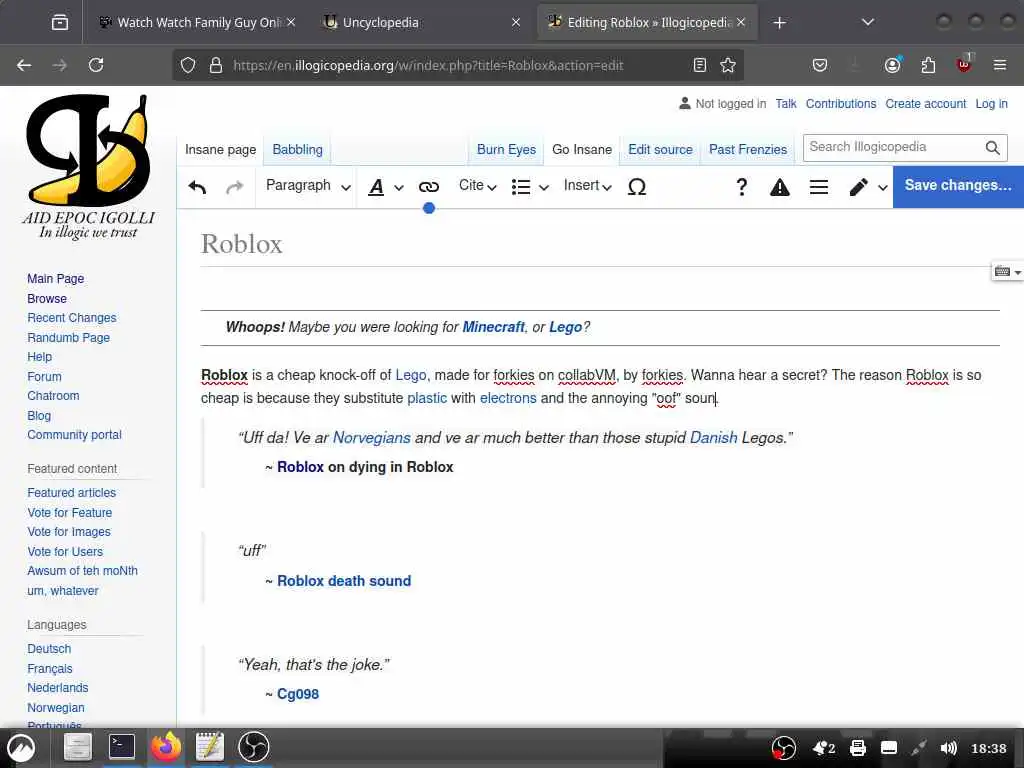Open the uBlock Origin extension icon
This screenshot has width=1024, height=768.
[x=964, y=64]
